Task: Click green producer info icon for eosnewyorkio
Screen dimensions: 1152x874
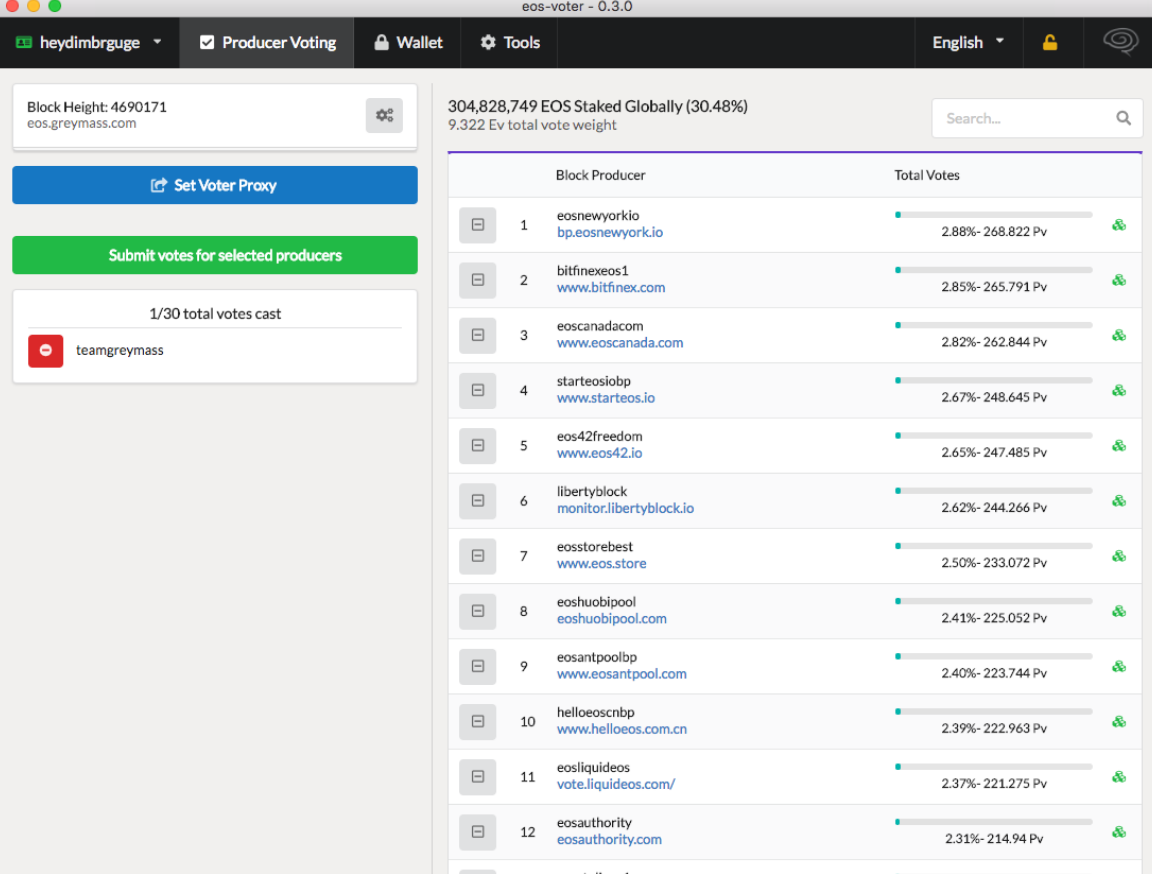Action: coord(1119,225)
